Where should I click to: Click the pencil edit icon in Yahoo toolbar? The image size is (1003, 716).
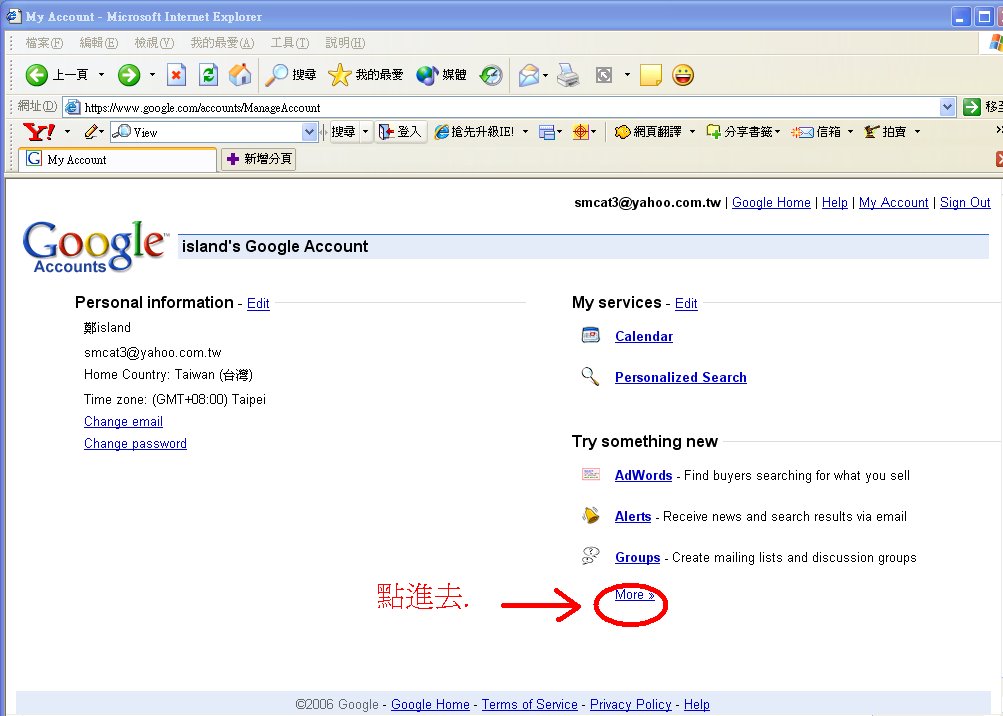[91, 132]
